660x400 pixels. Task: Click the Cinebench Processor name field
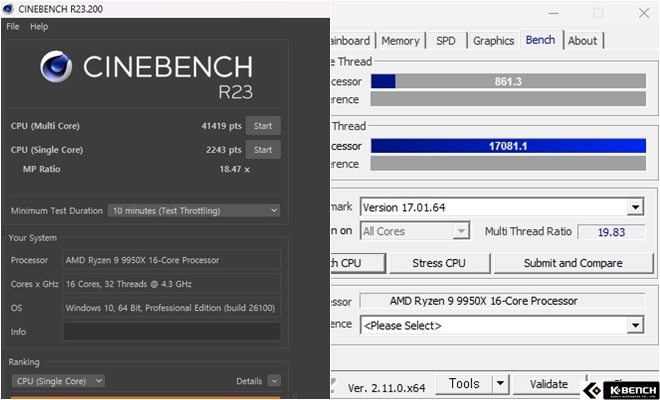tap(172, 260)
